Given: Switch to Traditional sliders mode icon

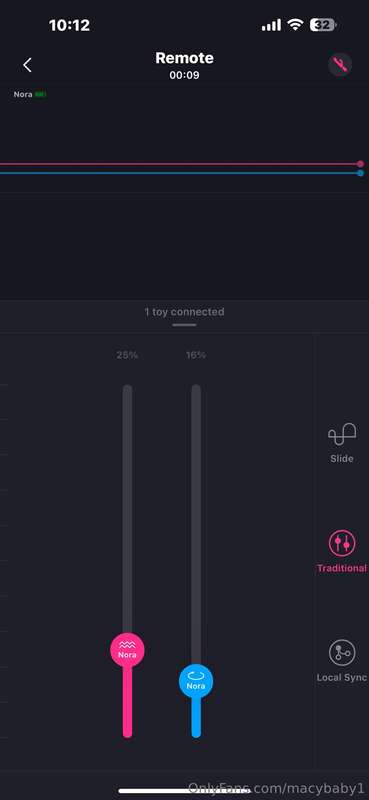Looking at the screenshot, I should point(341,543).
